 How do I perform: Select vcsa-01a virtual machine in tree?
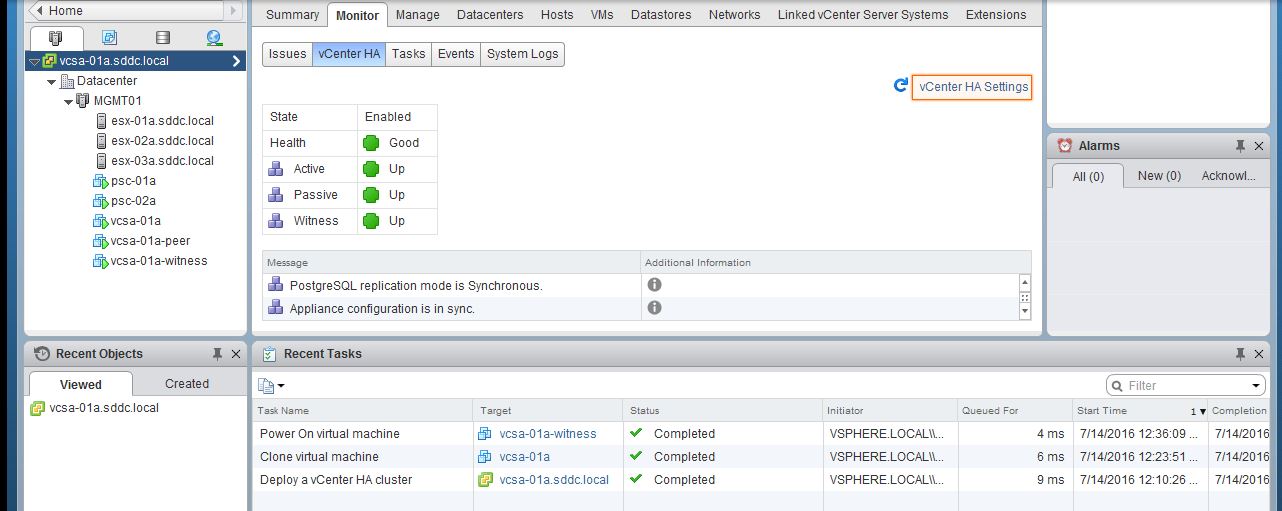135,221
